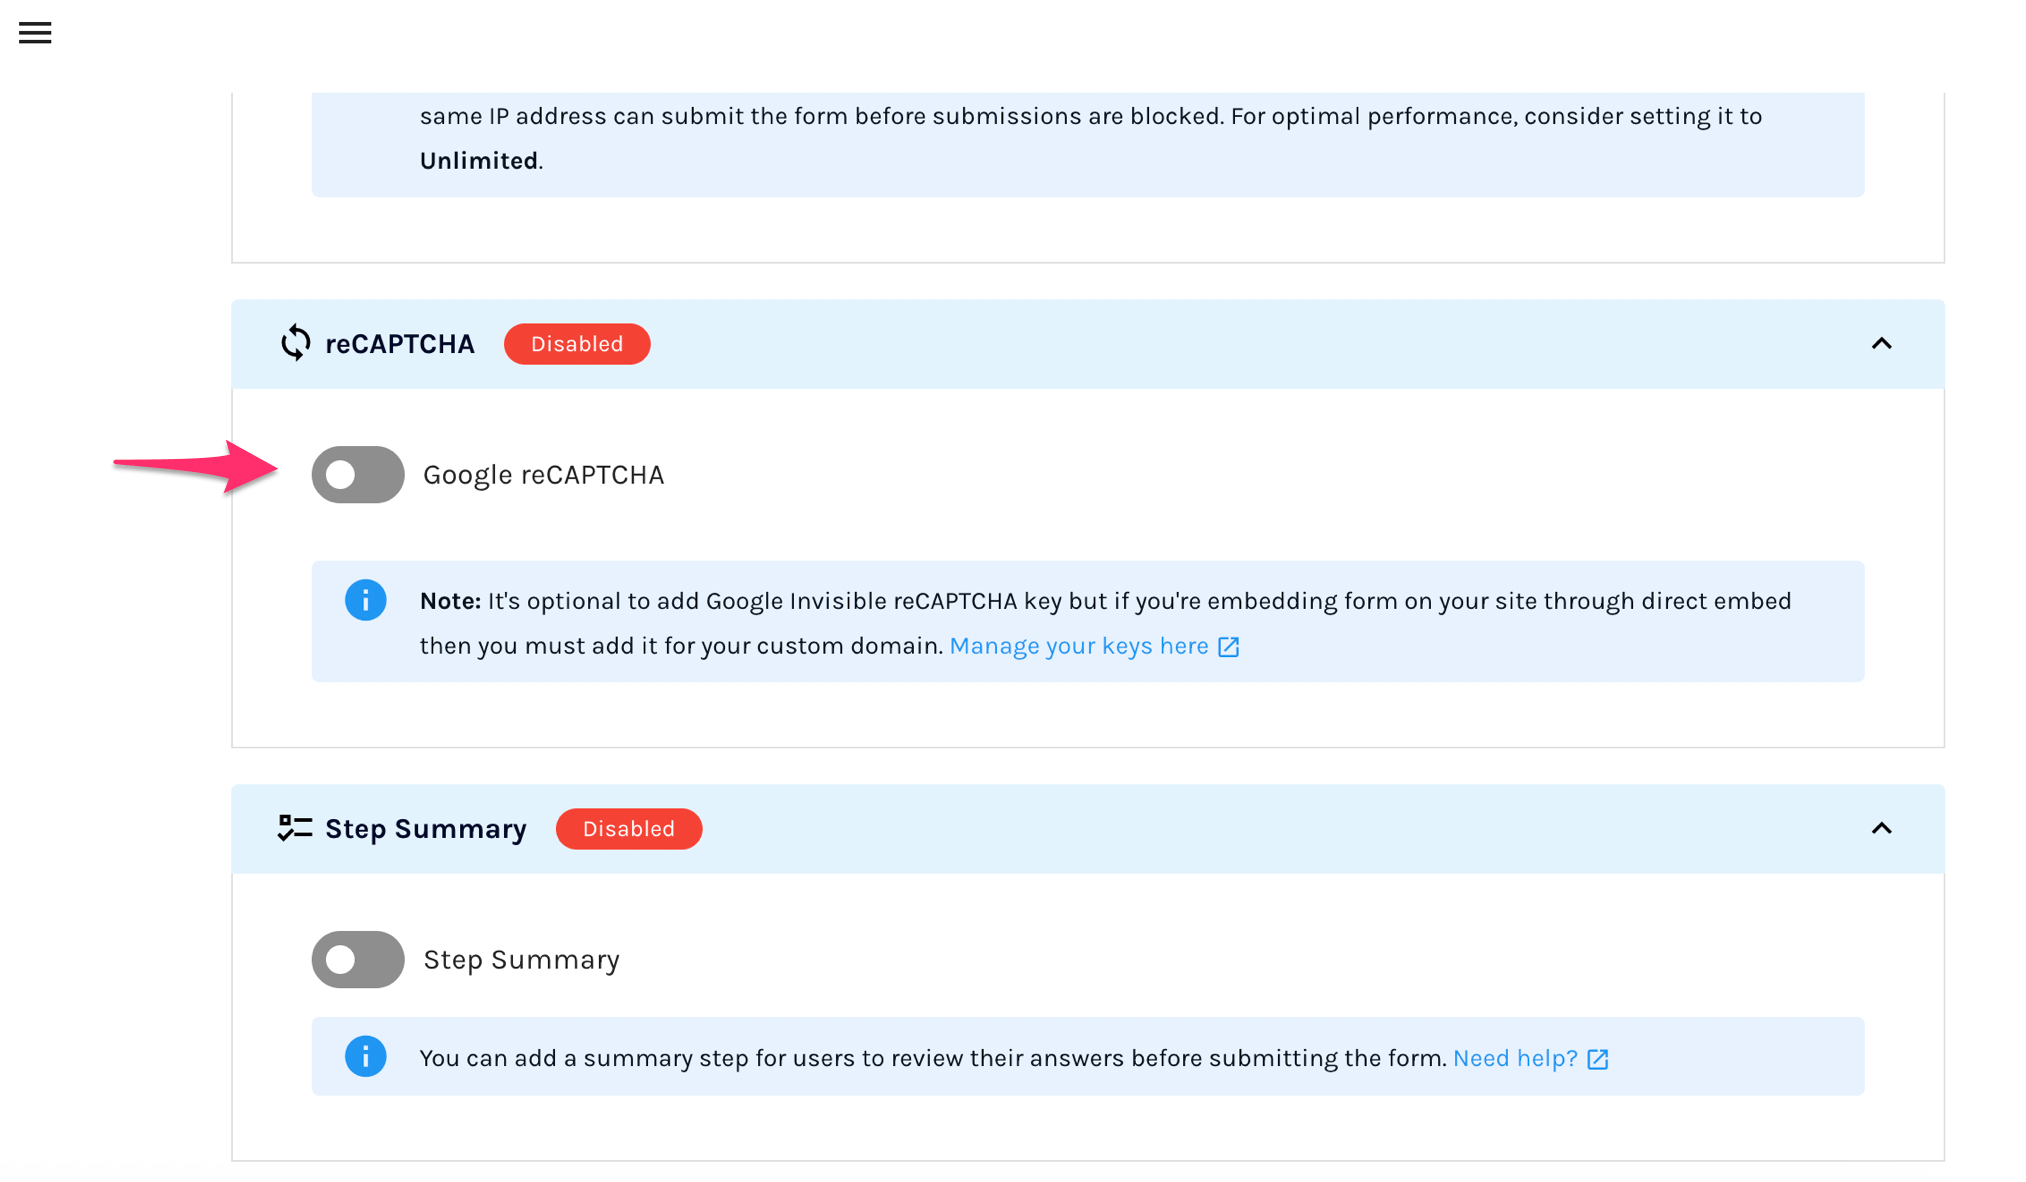Open the Manage your keys here link
Image resolution: width=2026 pixels, height=1182 pixels.
[x=1078, y=646]
